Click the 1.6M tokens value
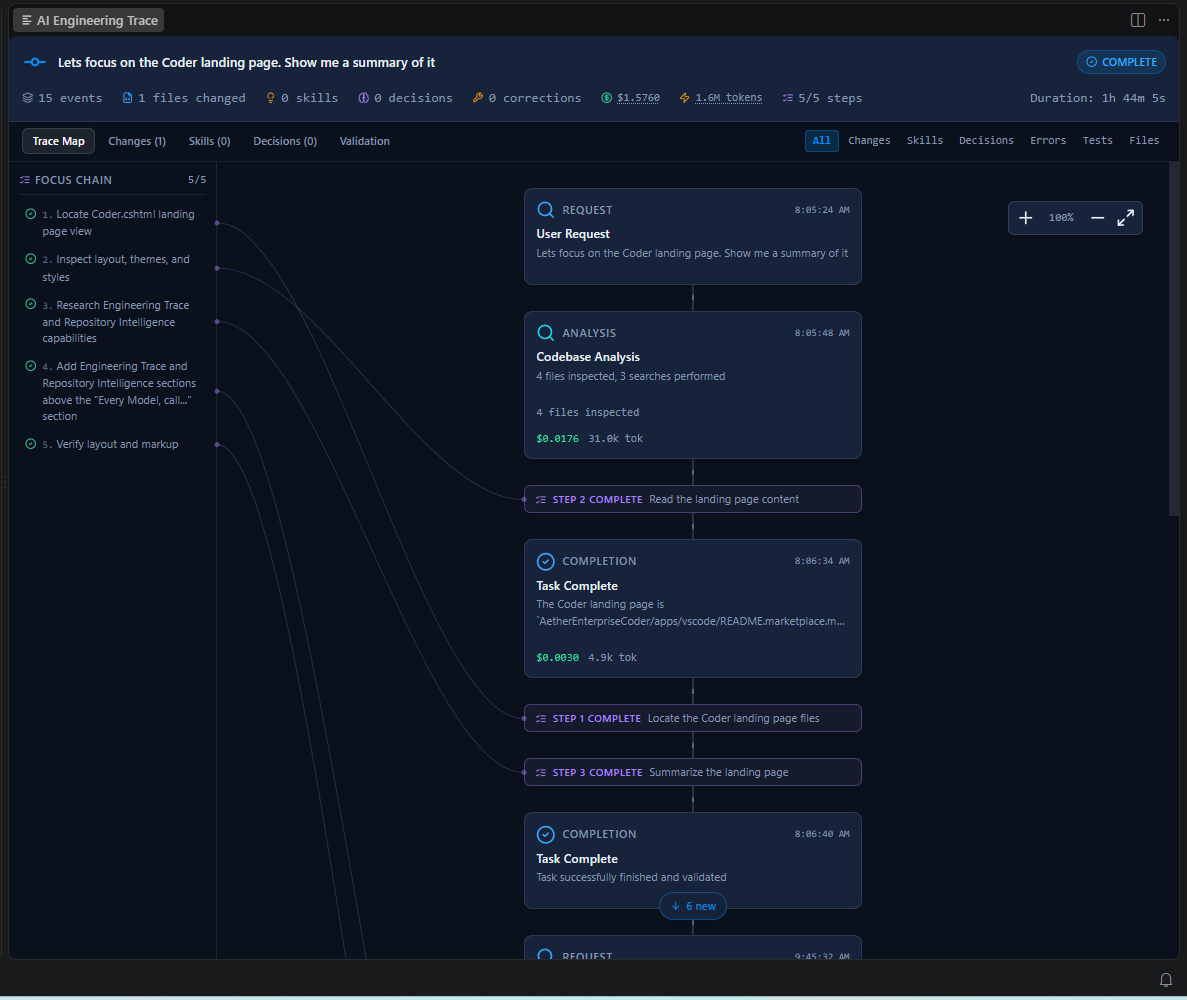The width and height of the screenshot is (1187, 1000). [x=728, y=98]
